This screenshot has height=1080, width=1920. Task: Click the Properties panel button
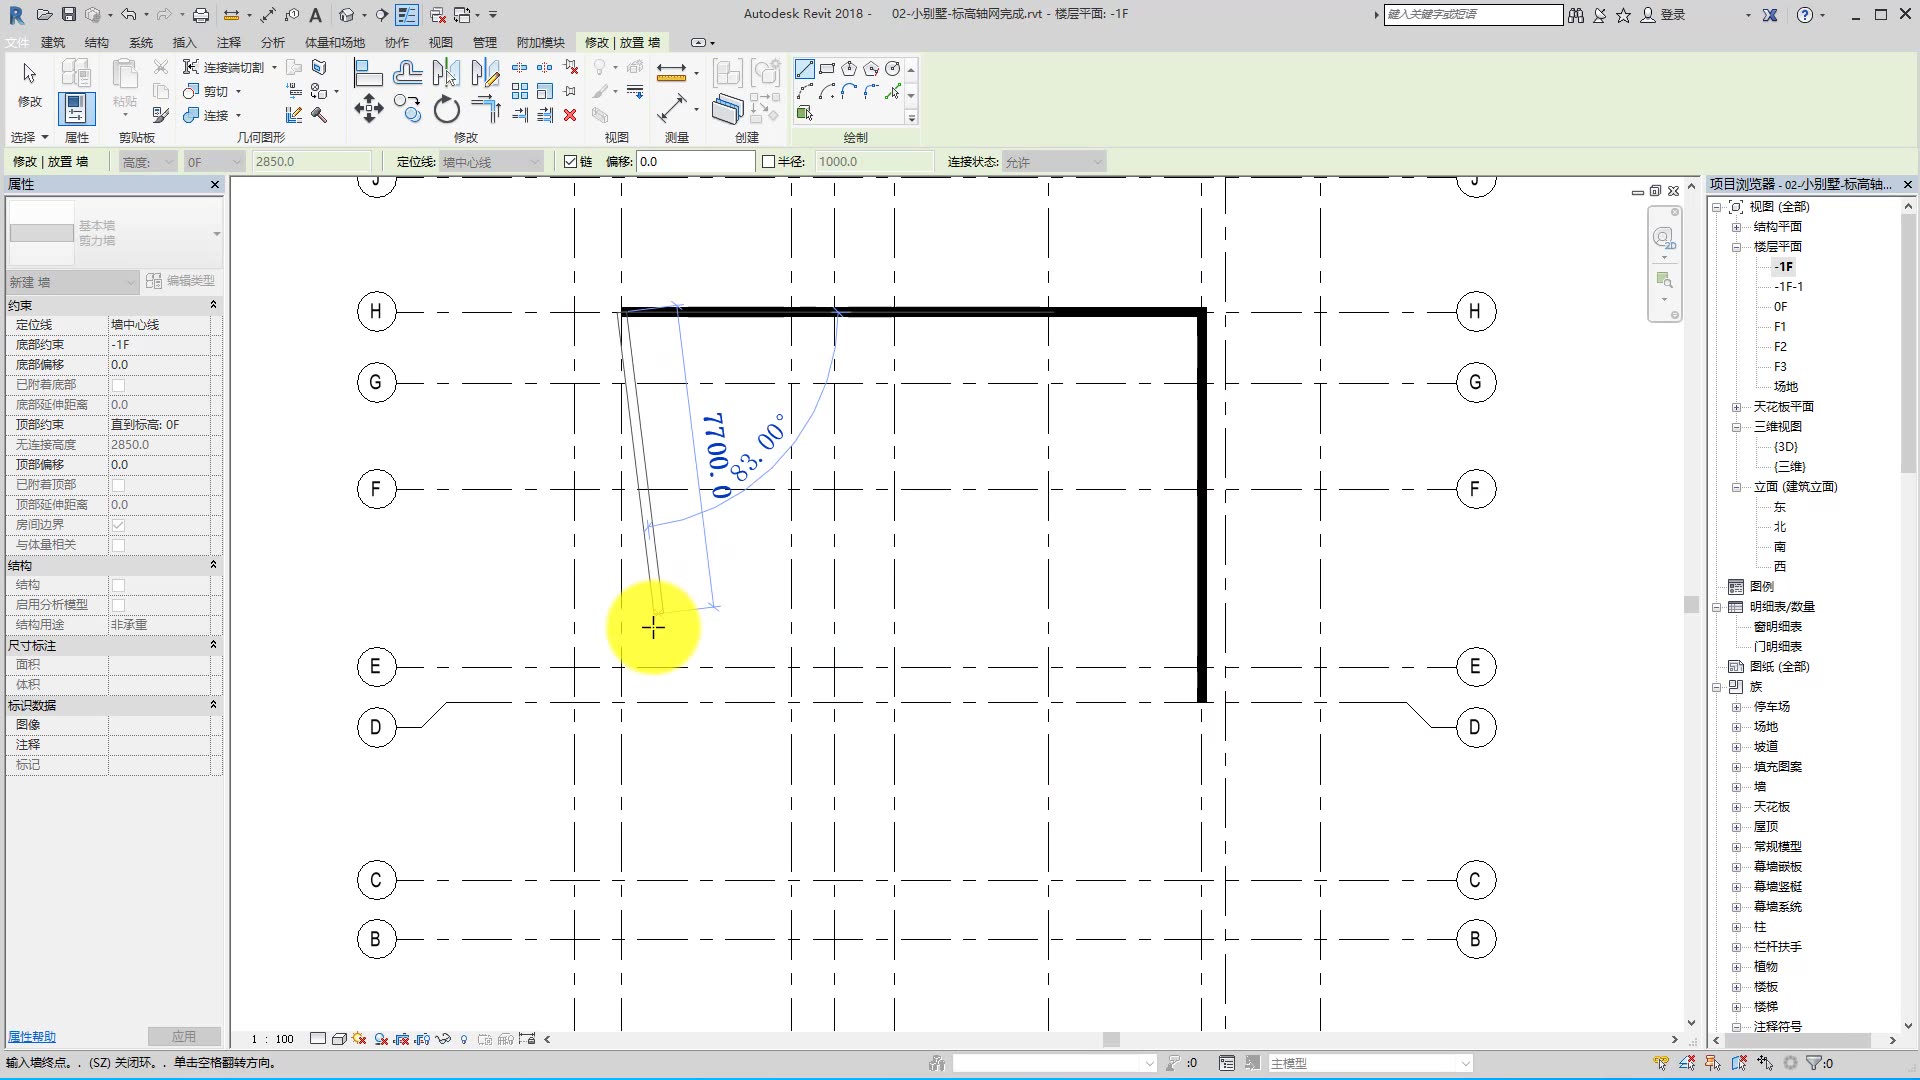[76, 108]
